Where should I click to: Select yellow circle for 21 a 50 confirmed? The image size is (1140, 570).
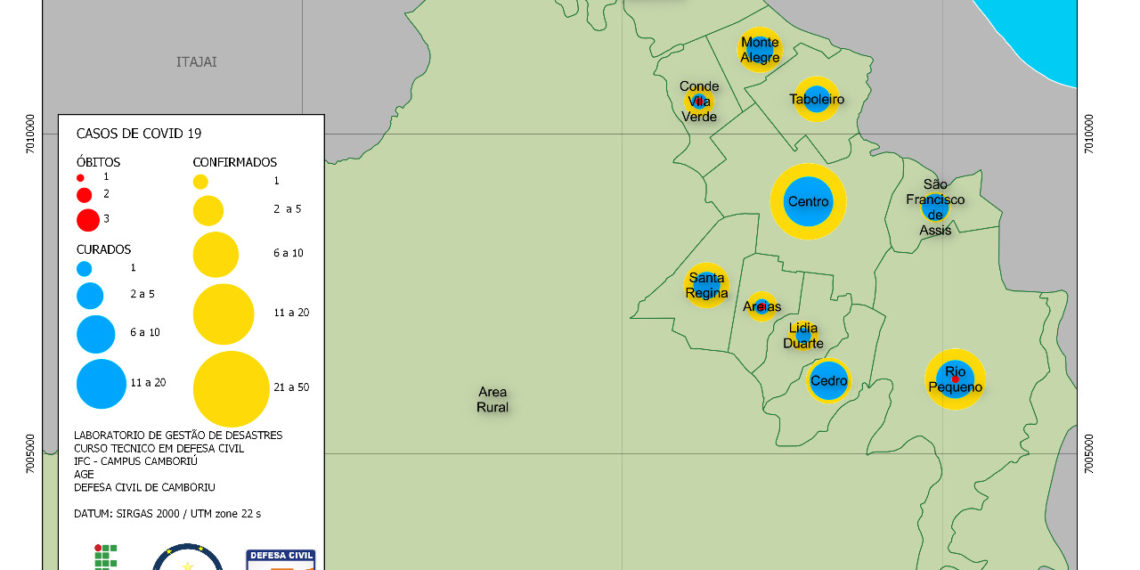pyautogui.click(x=231, y=389)
